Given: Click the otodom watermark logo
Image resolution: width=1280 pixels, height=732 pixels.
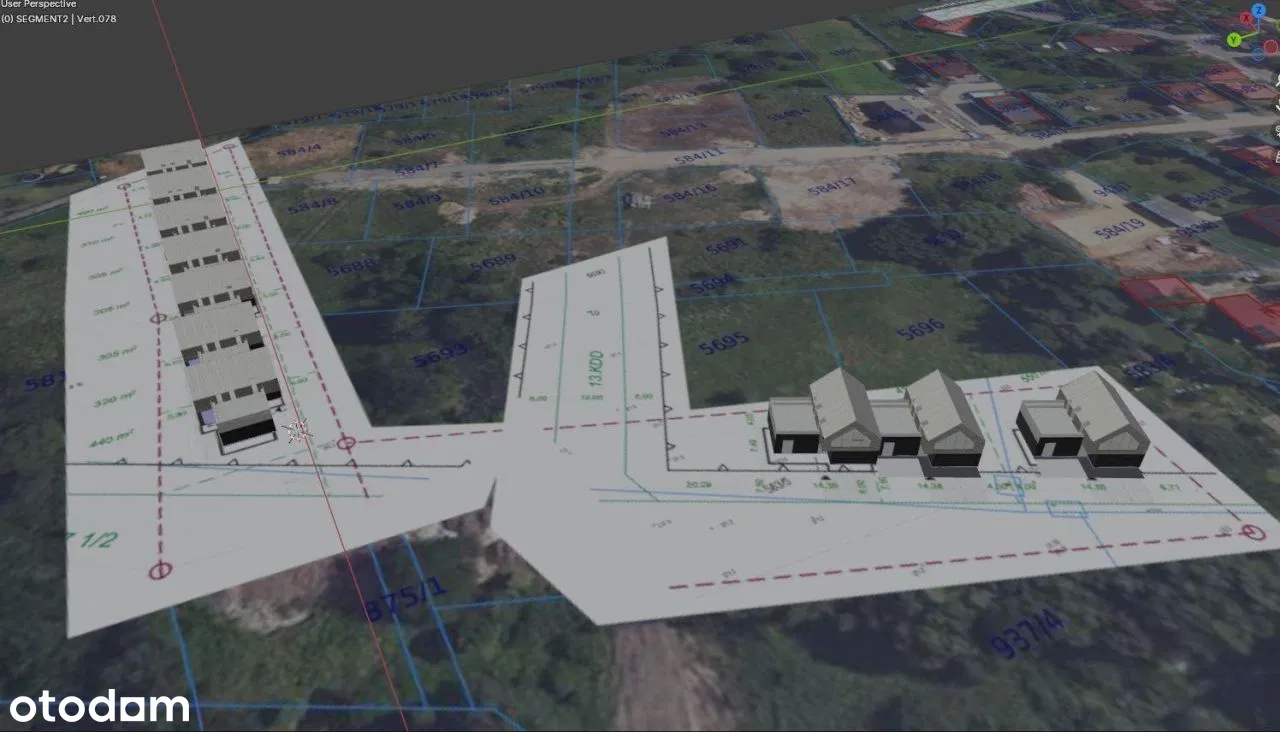Looking at the screenshot, I should 99,705.
